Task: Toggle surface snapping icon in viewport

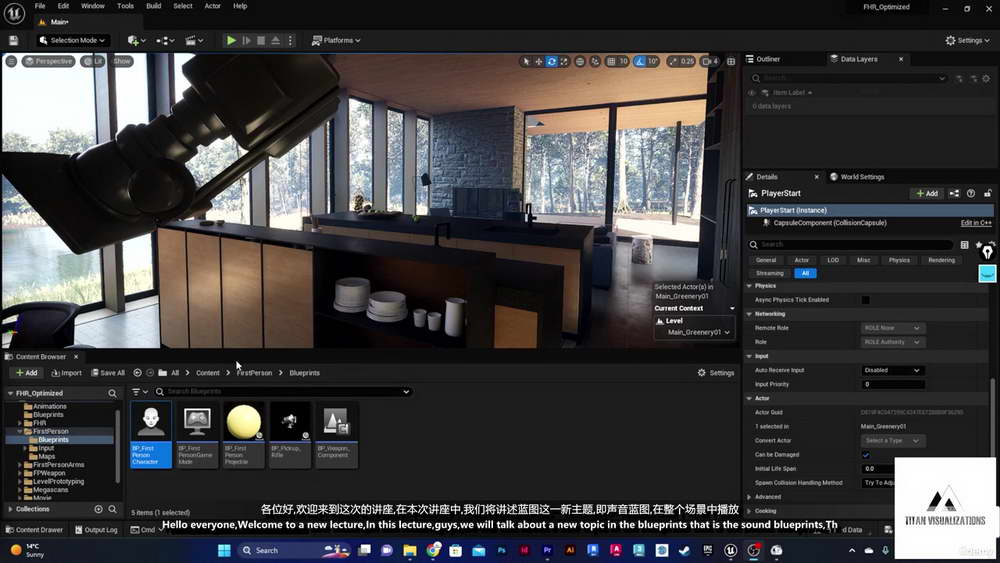Action: [x=595, y=61]
